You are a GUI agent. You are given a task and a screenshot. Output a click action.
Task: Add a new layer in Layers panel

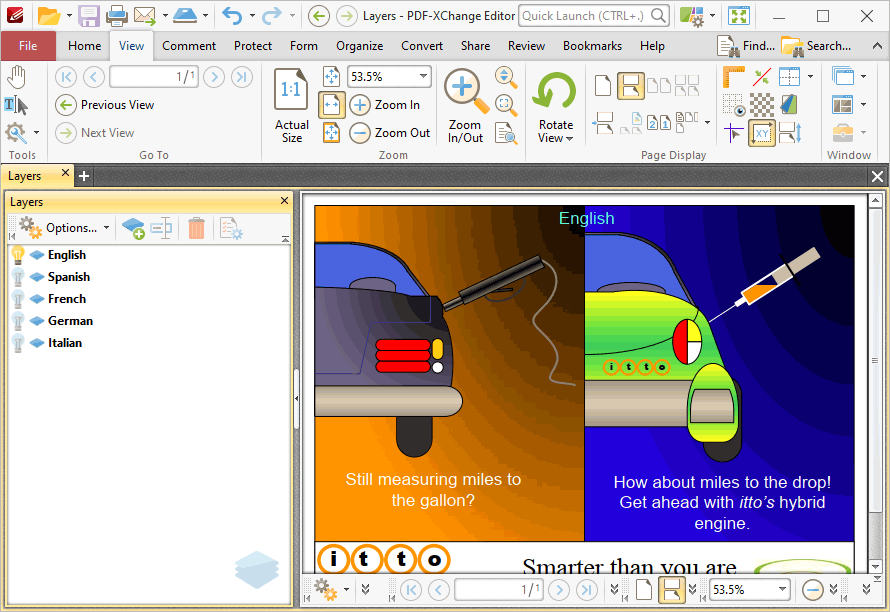point(133,228)
